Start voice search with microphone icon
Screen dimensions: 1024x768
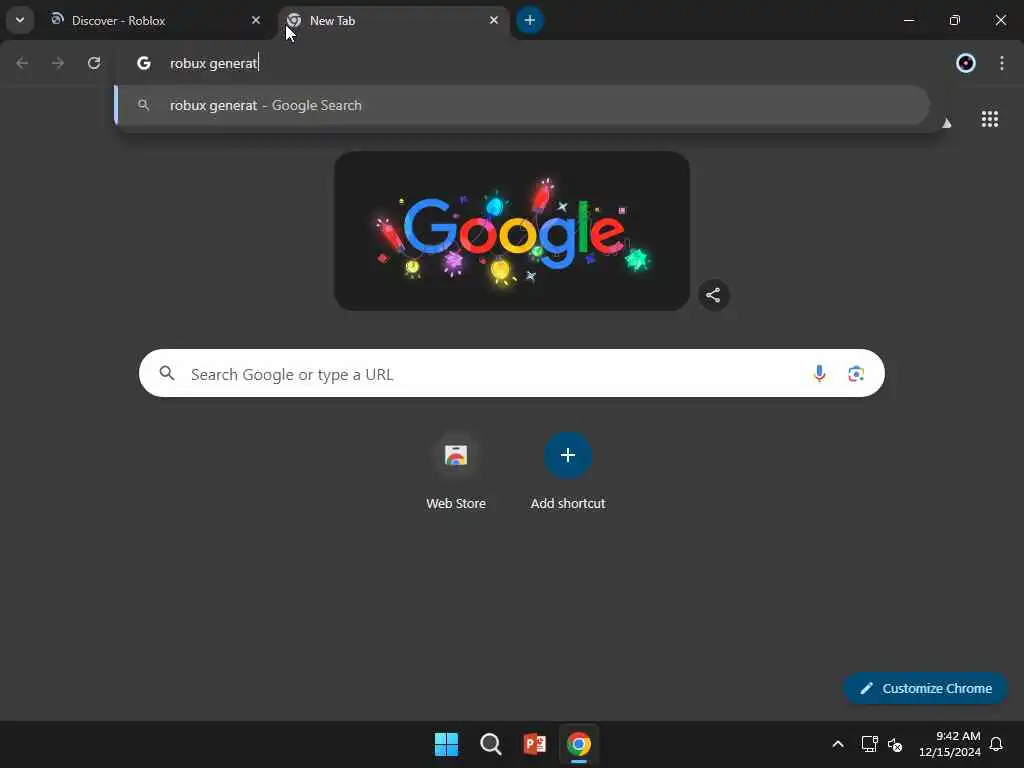(820, 374)
